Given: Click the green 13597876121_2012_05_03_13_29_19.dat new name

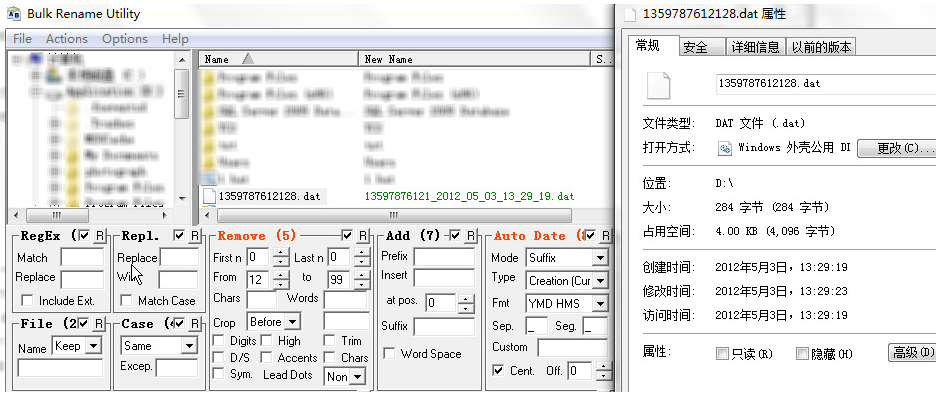Looking at the screenshot, I should click(470, 196).
